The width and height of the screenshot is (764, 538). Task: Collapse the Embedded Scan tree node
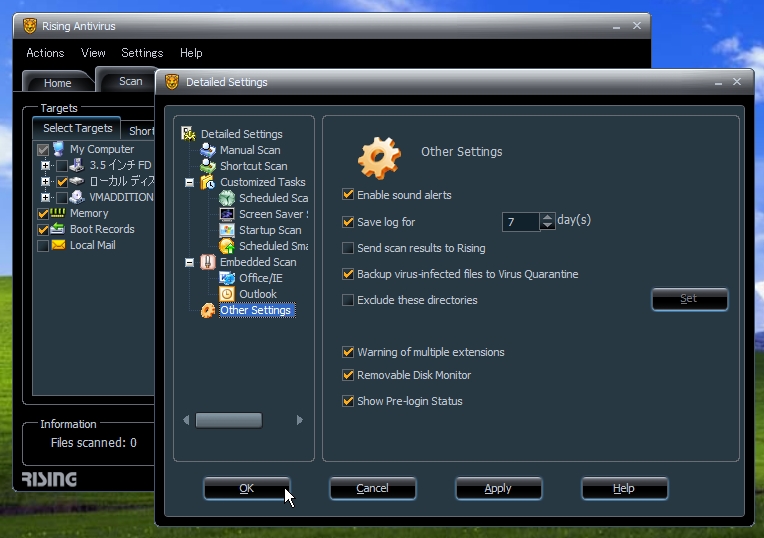(190, 262)
